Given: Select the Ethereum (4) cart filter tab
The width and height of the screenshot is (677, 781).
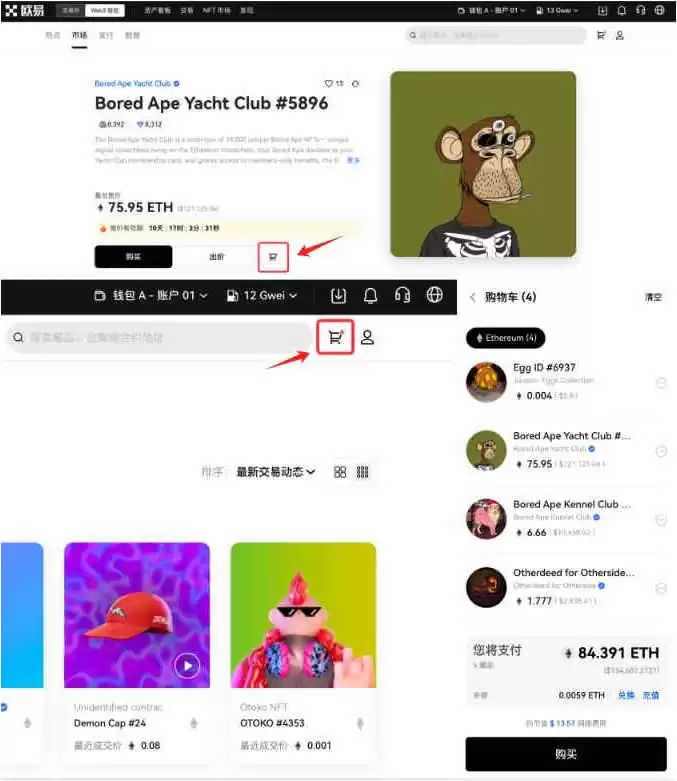Looking at the screenshot, I should [506, 338].
